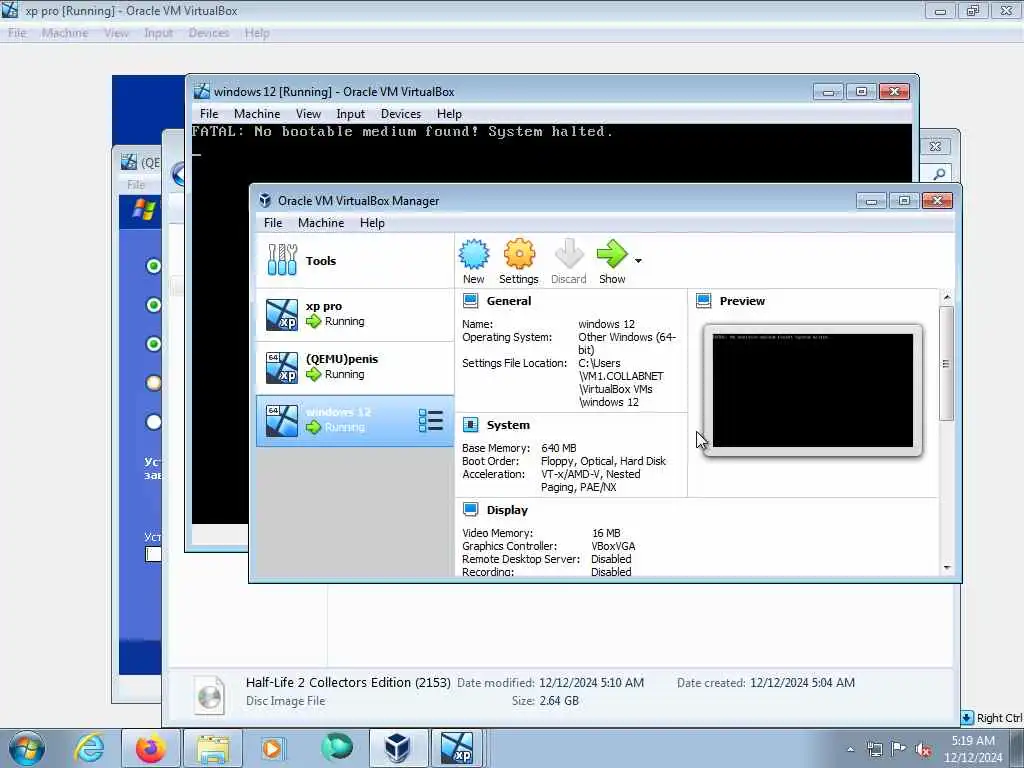1024x768 pixels.
Task: Click the System section heading
Action: click(x=508, y=425)
